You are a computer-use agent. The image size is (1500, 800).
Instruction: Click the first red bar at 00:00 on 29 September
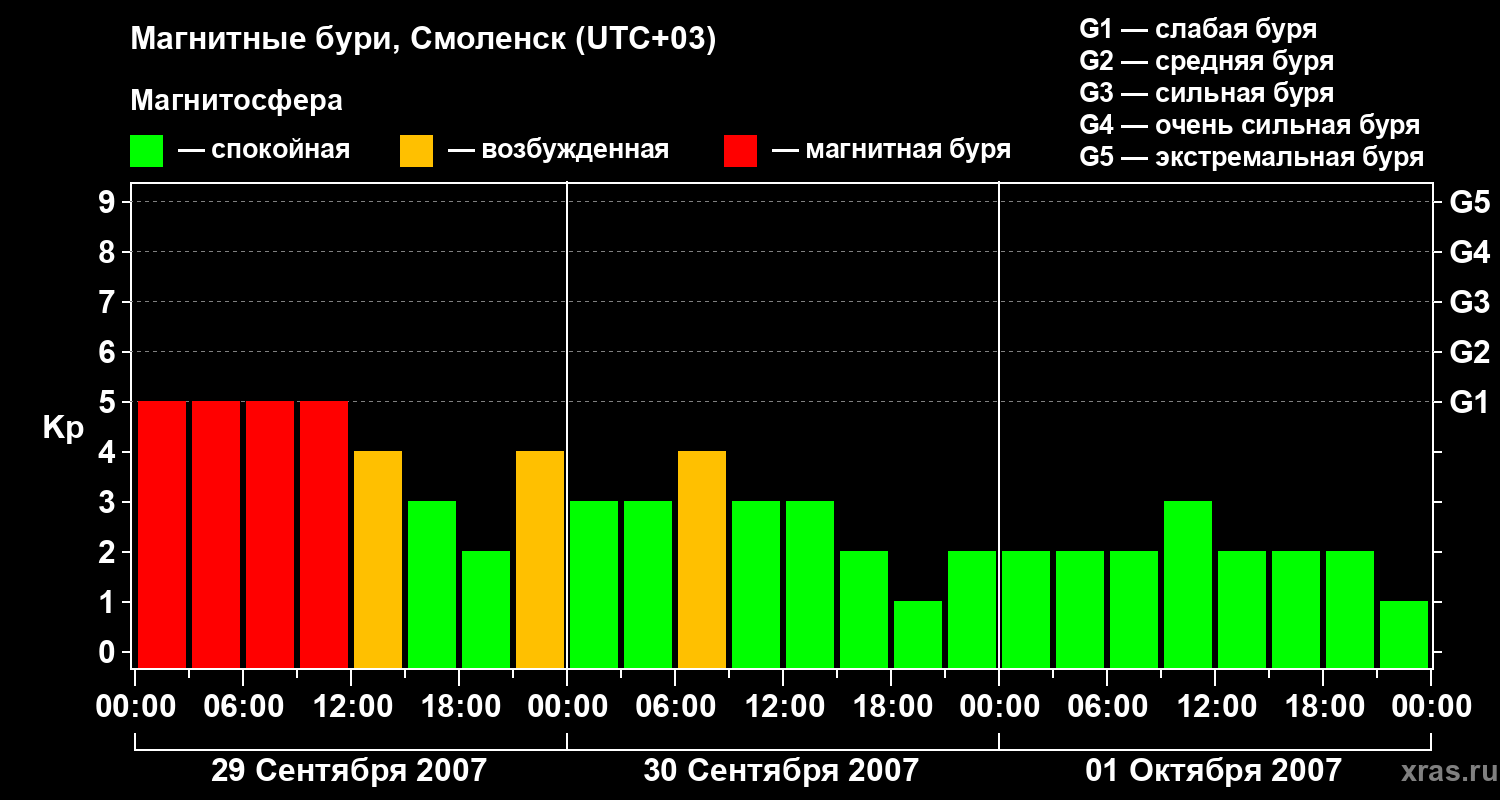[x=162, y=534]
